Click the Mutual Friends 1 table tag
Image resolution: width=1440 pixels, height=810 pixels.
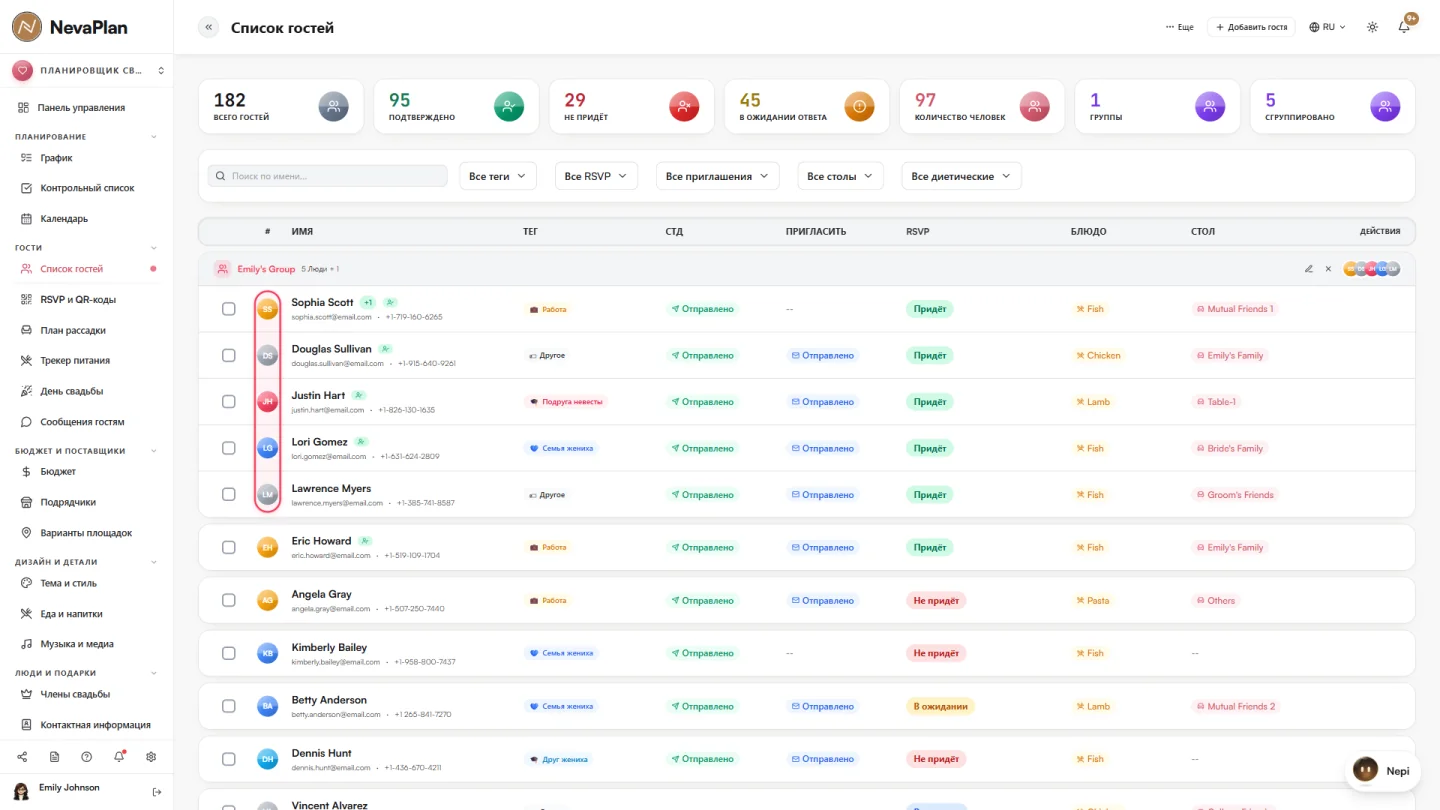[1234, 309]
